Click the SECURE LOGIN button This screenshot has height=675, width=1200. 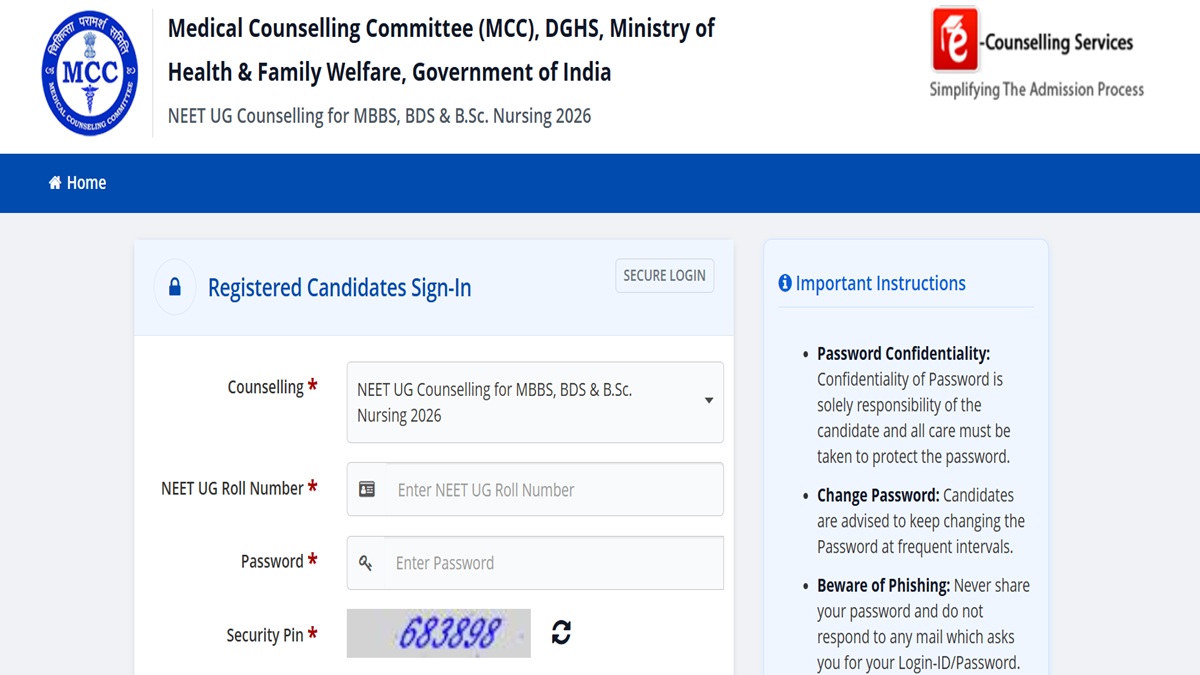665,276
